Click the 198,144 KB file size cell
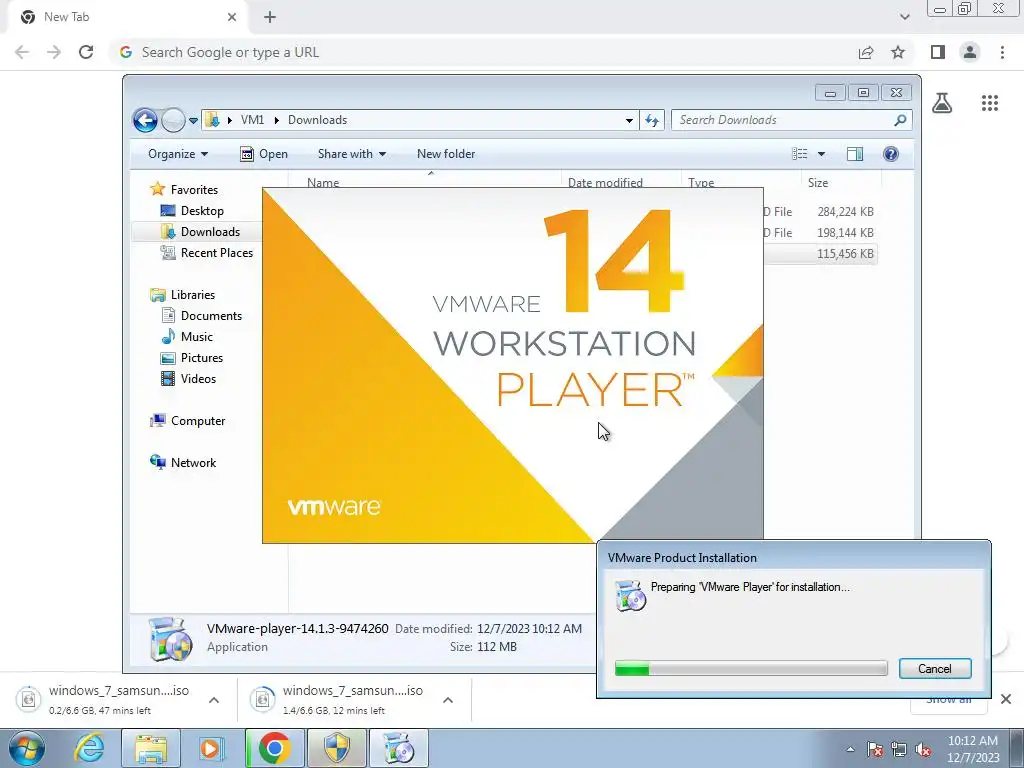 [x=845, y=232]
